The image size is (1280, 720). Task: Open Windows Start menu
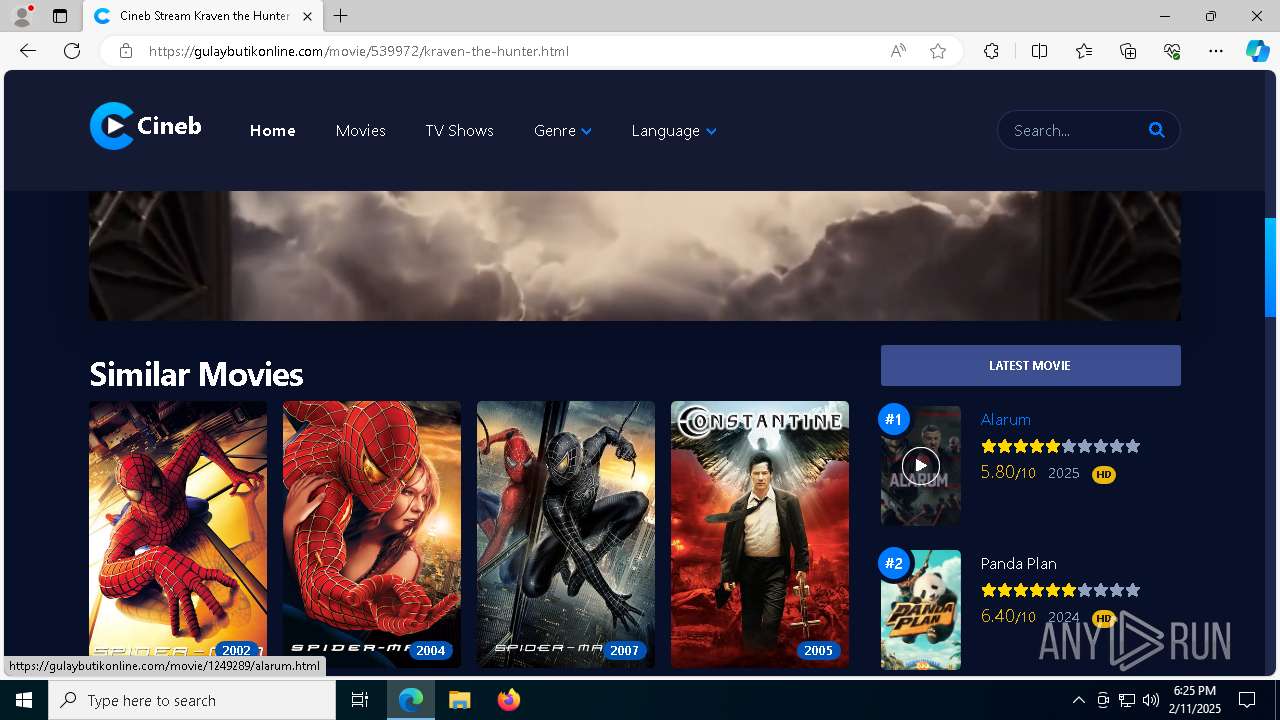click(x=24, y=700)
